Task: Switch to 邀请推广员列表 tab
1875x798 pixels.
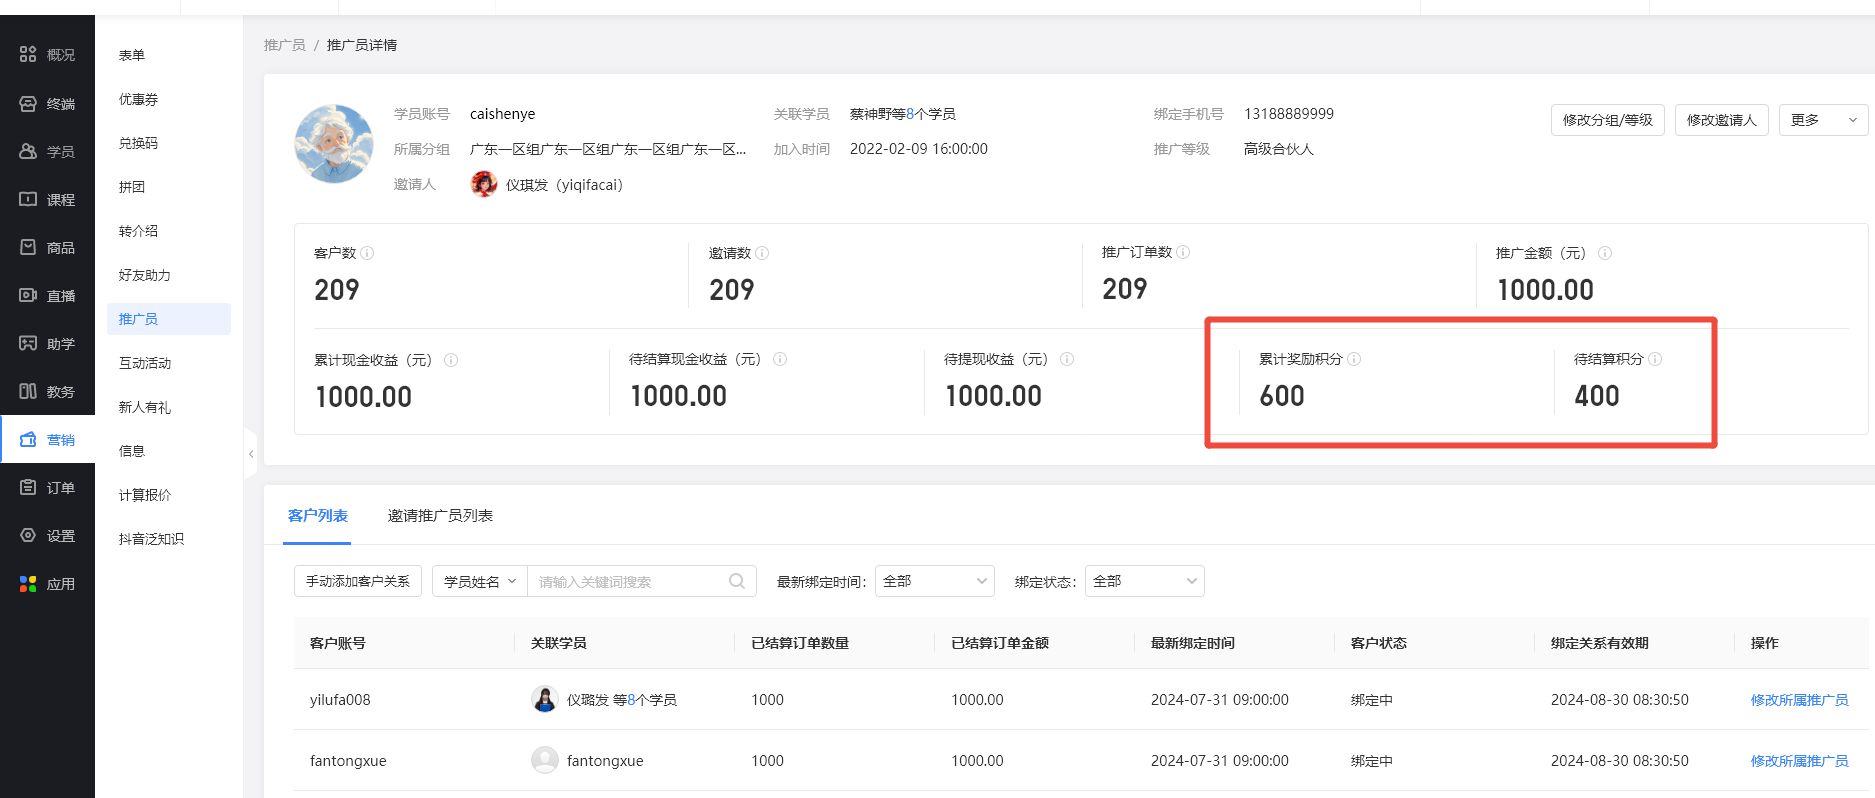Action: click(440, 516)
